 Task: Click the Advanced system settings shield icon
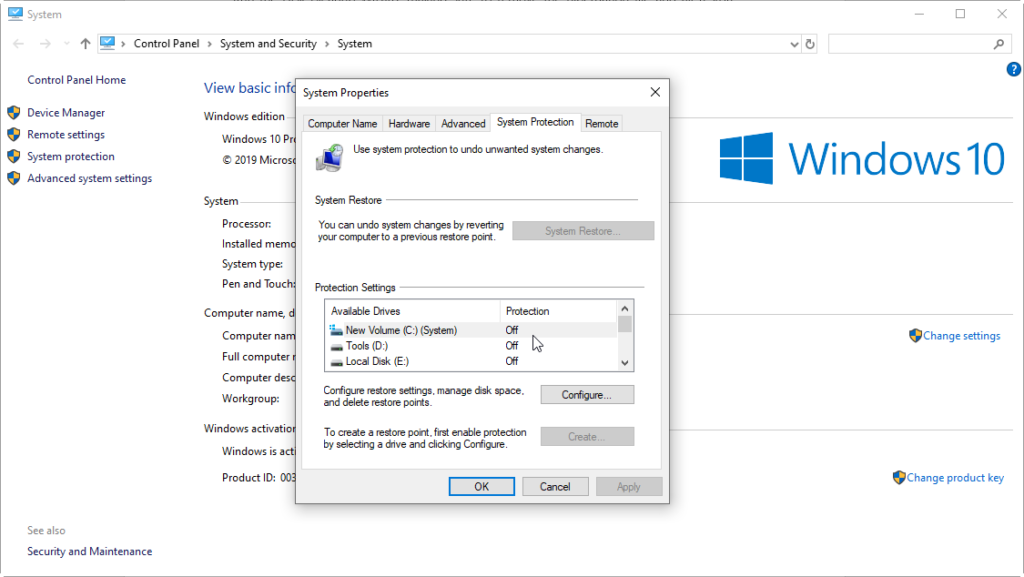[14, 179]
